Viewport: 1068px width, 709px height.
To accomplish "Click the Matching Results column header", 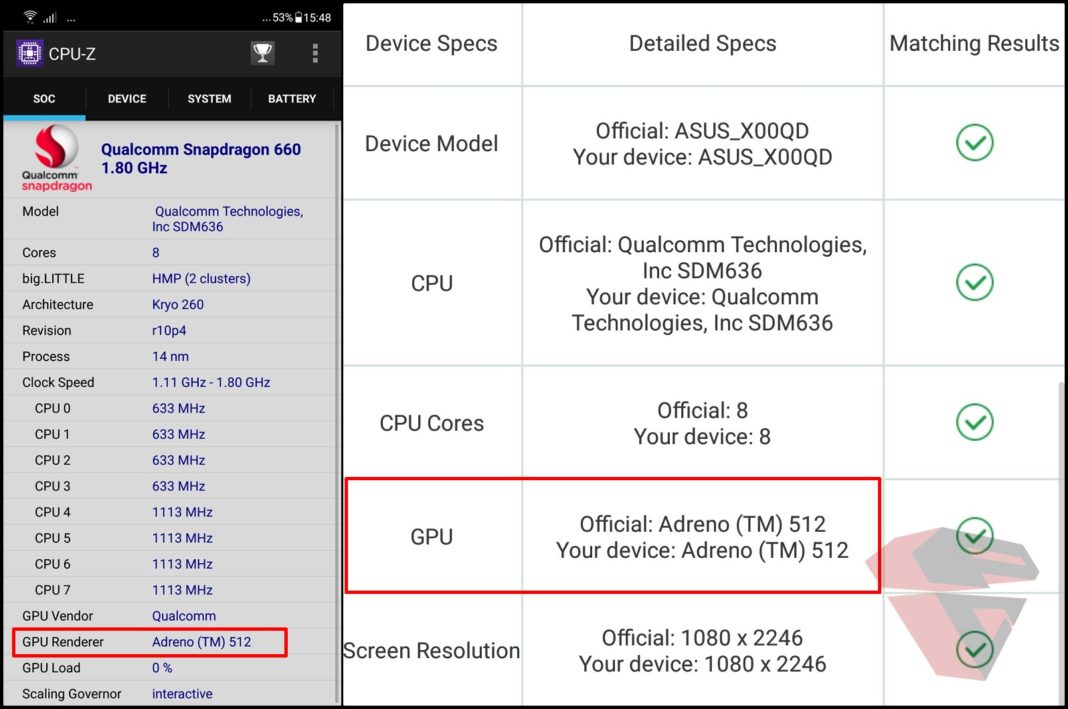I will pyautogui.click(x=974, y=44).
